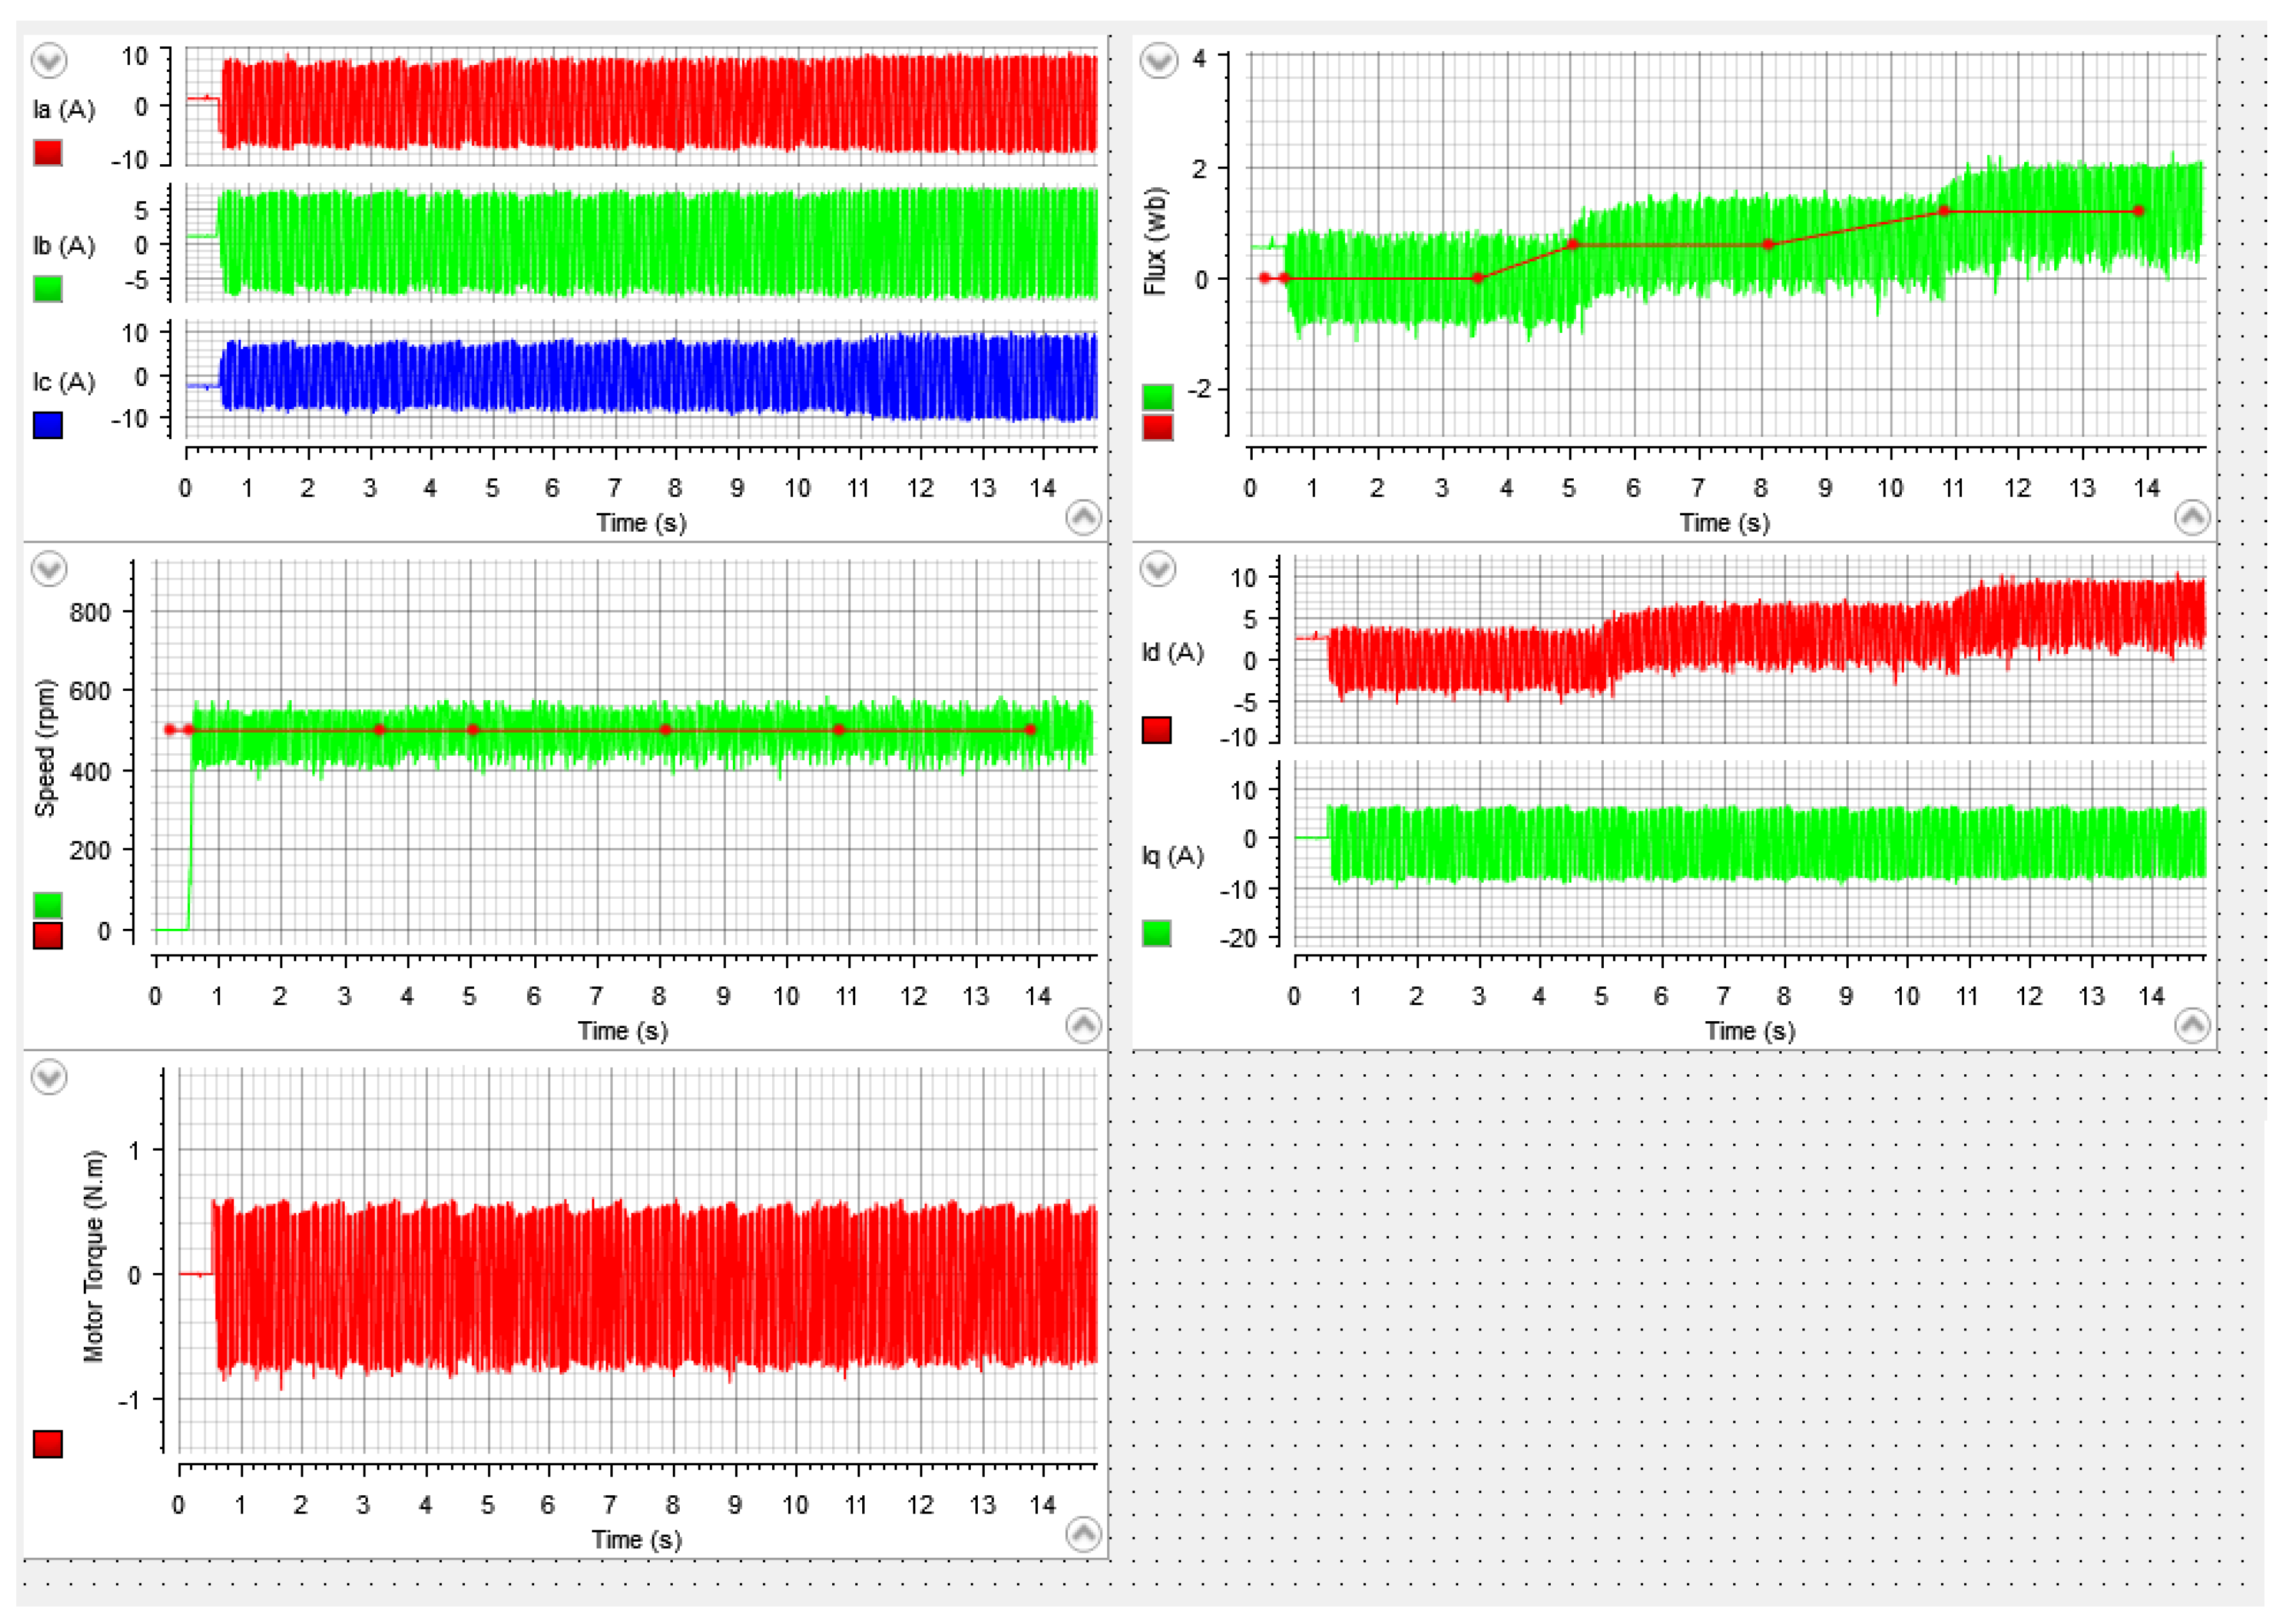Open dropdown arrow on Motor Torque panel
This screenshot has height=1624, width=2281.
point(49,1077)
